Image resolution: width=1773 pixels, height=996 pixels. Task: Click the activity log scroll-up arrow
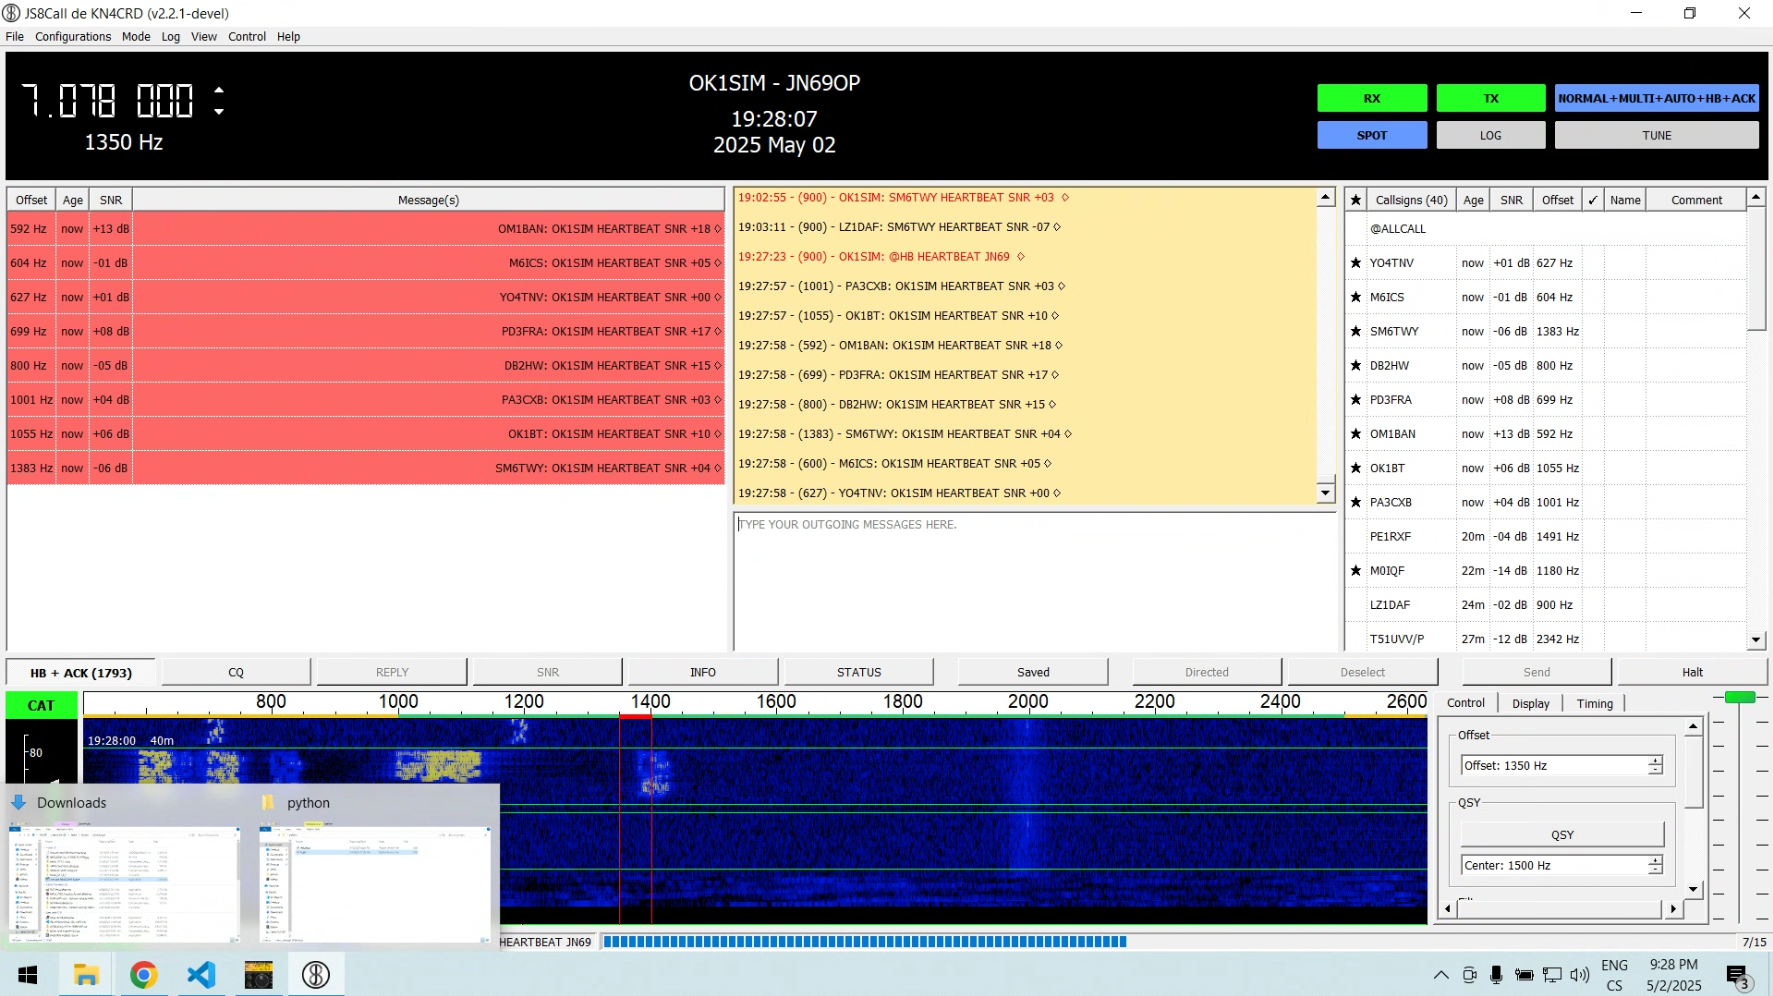click(1326, 198)
